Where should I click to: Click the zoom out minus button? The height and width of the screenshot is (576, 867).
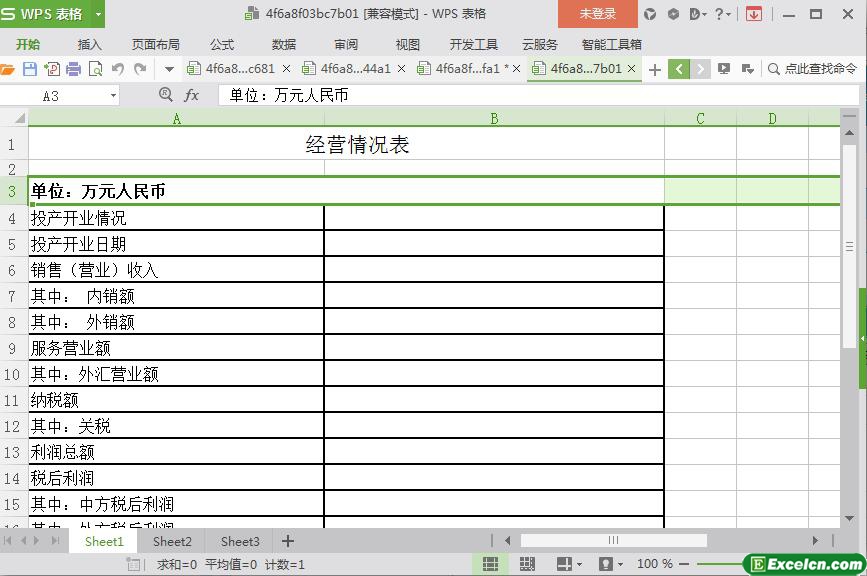click(x=684, y=564)
